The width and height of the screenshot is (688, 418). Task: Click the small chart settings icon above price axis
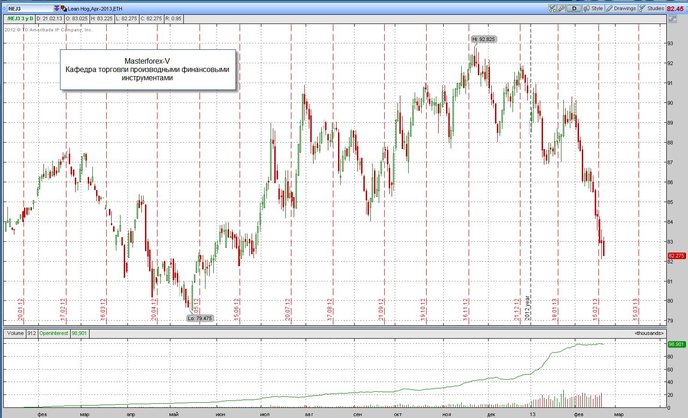click(672, 19)
